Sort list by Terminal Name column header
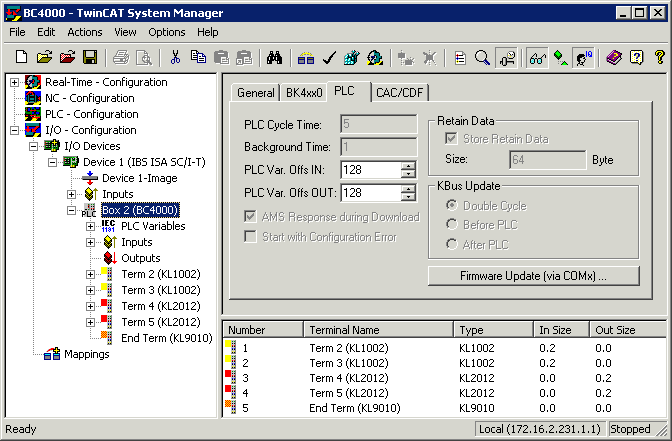Image resolution: width=672 pixels, height=441 pixels. 378,330
